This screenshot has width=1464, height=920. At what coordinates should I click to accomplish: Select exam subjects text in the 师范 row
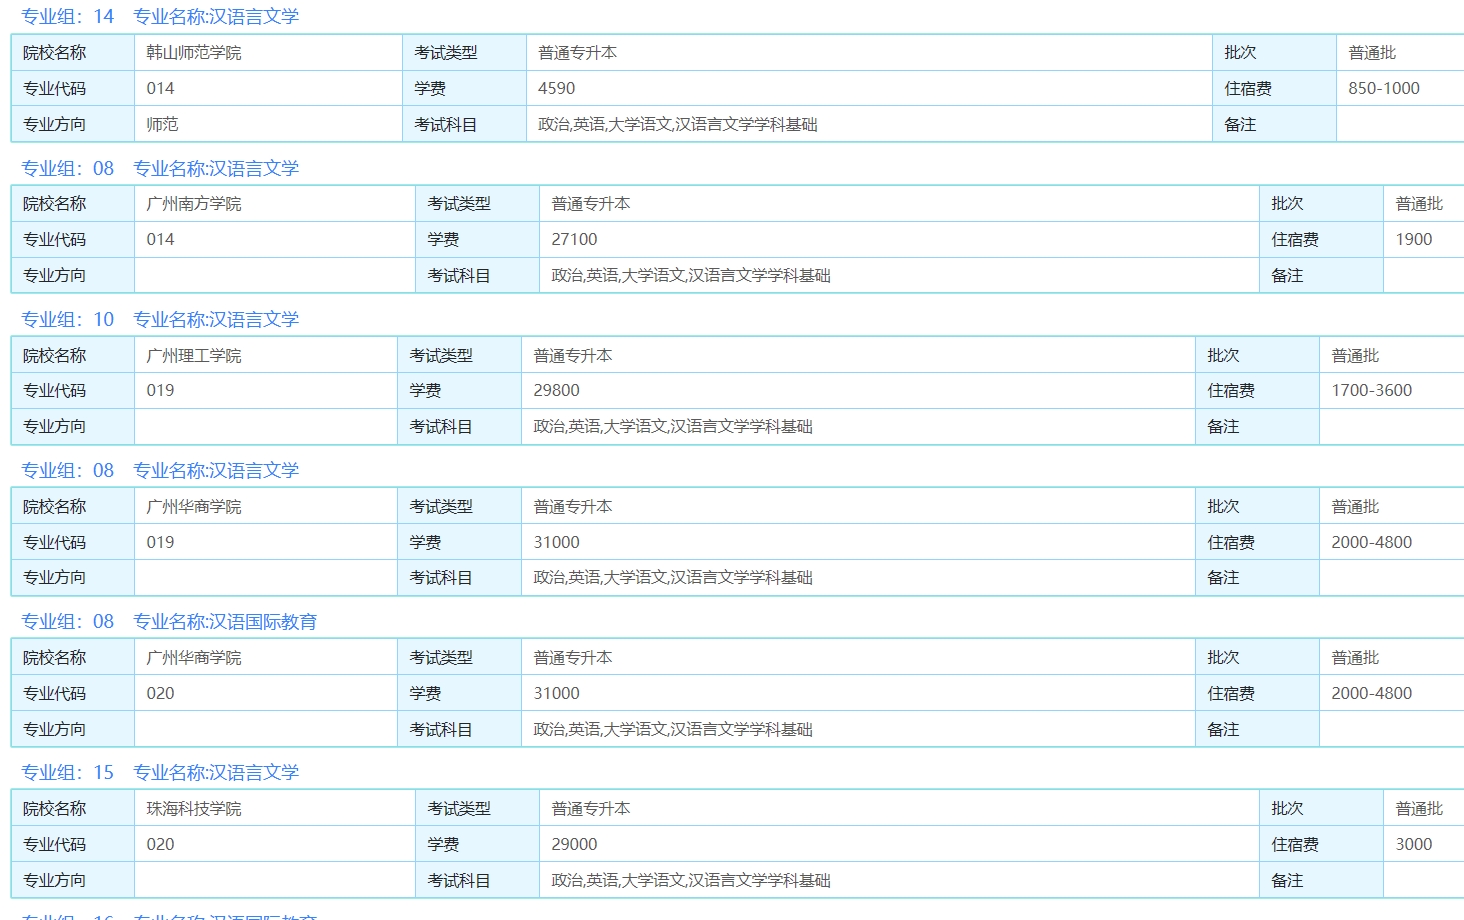(x=678, y=124)
